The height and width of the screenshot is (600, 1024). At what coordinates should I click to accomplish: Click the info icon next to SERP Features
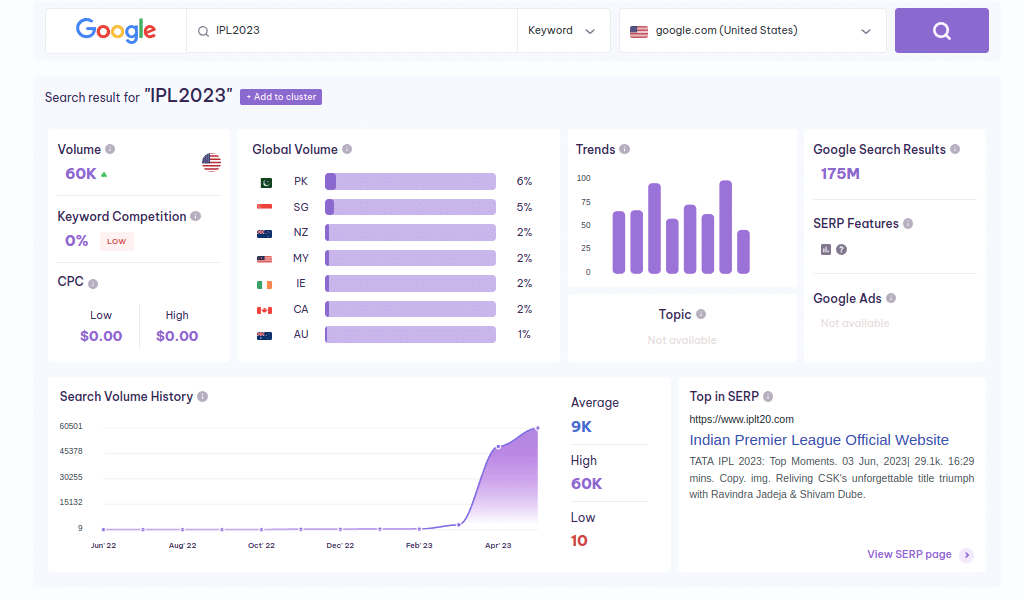pos(908,223)
